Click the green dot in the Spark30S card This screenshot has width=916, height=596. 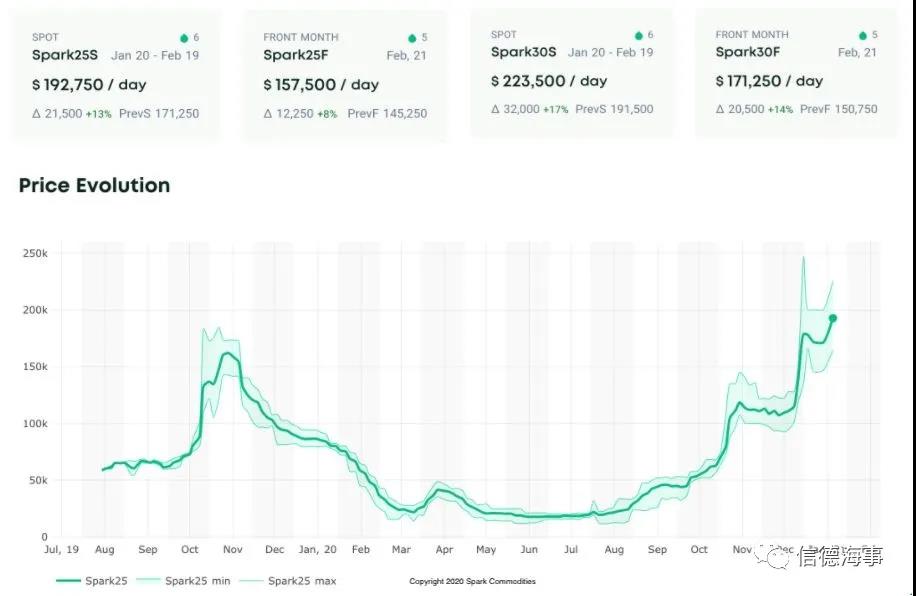point(638,36)
